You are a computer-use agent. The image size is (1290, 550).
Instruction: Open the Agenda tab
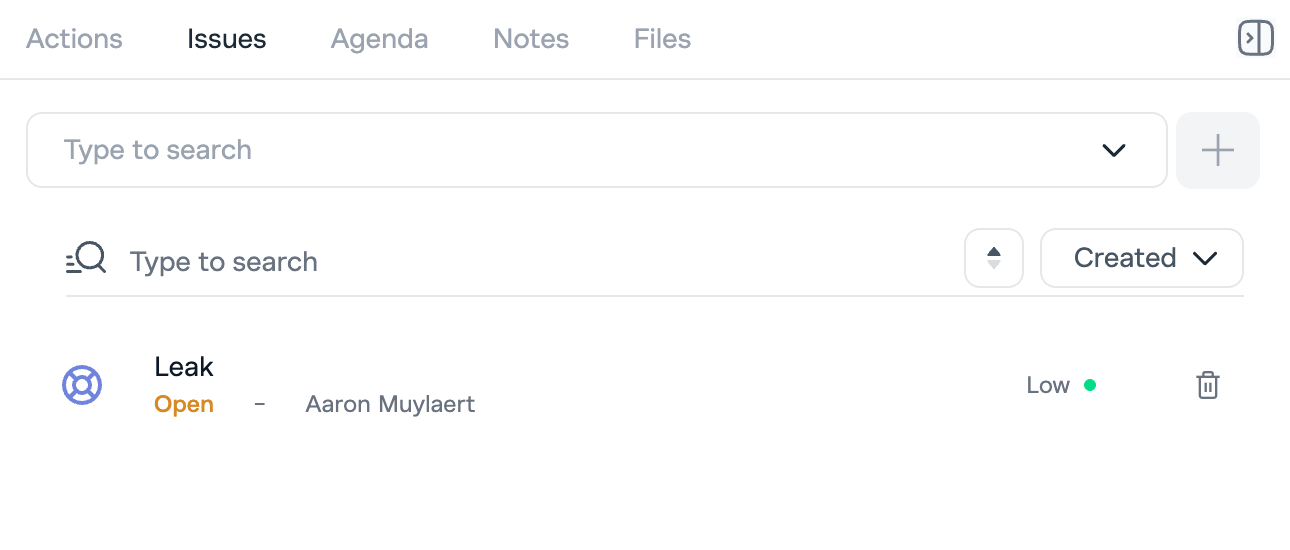click(x=379, y=39)
